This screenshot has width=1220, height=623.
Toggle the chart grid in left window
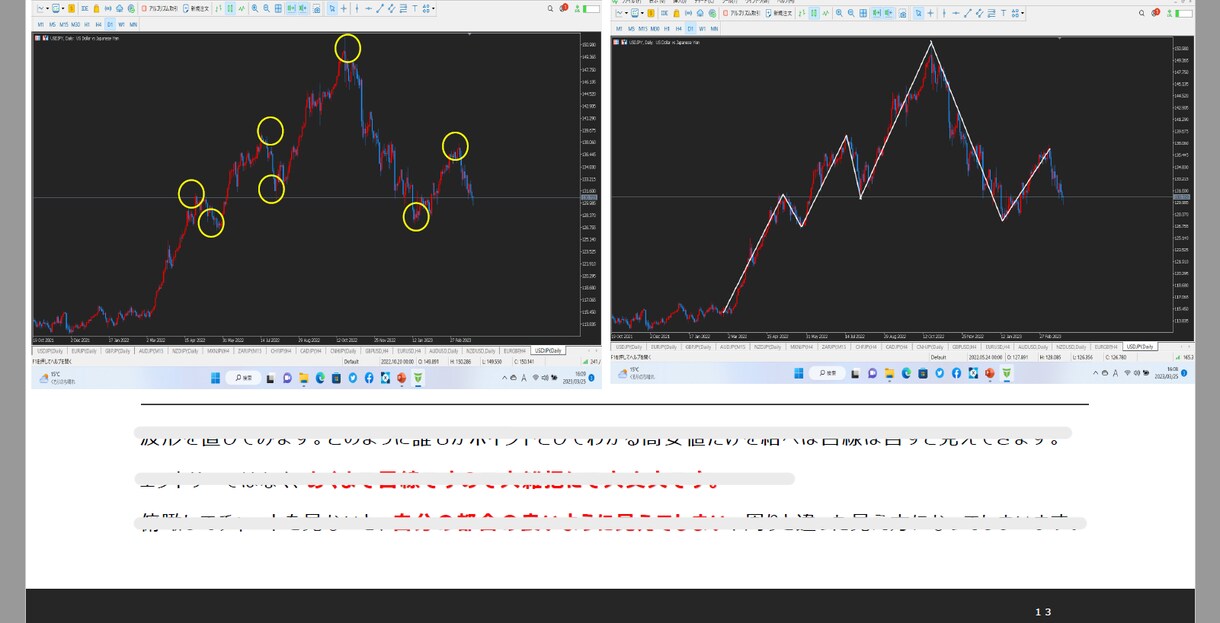(x=279, y=9)
